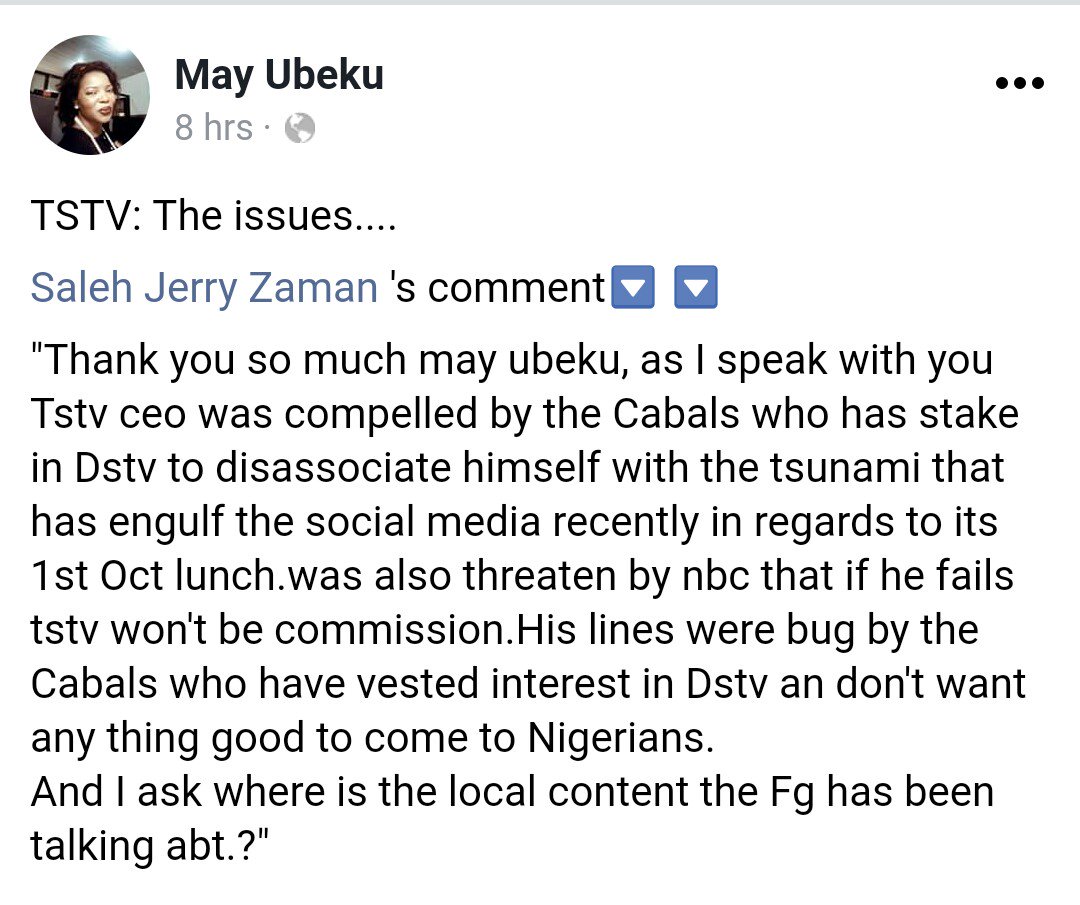Click the line starting "Thank you so much"

512,360
